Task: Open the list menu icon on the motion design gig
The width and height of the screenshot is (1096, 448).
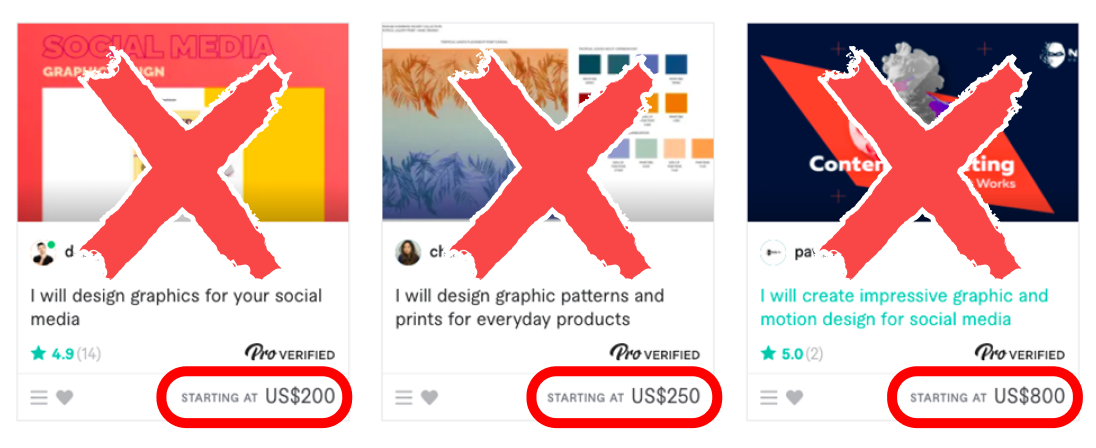Action: point(769,398)
